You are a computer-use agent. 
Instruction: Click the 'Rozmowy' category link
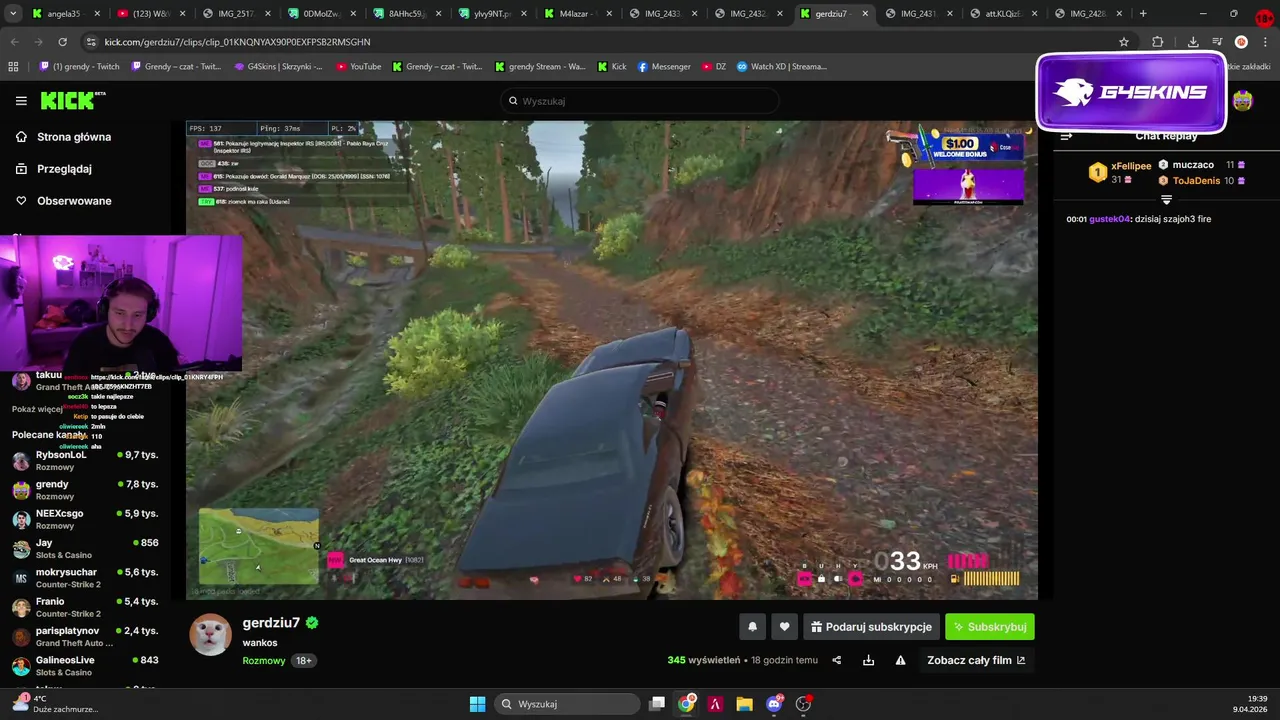point(264,661)
